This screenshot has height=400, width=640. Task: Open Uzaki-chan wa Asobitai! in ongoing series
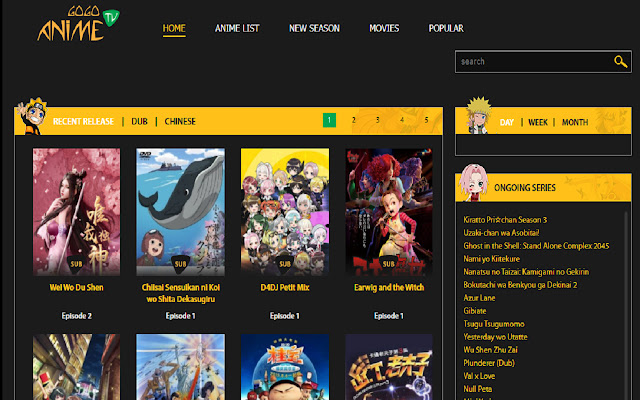(501, 233)
